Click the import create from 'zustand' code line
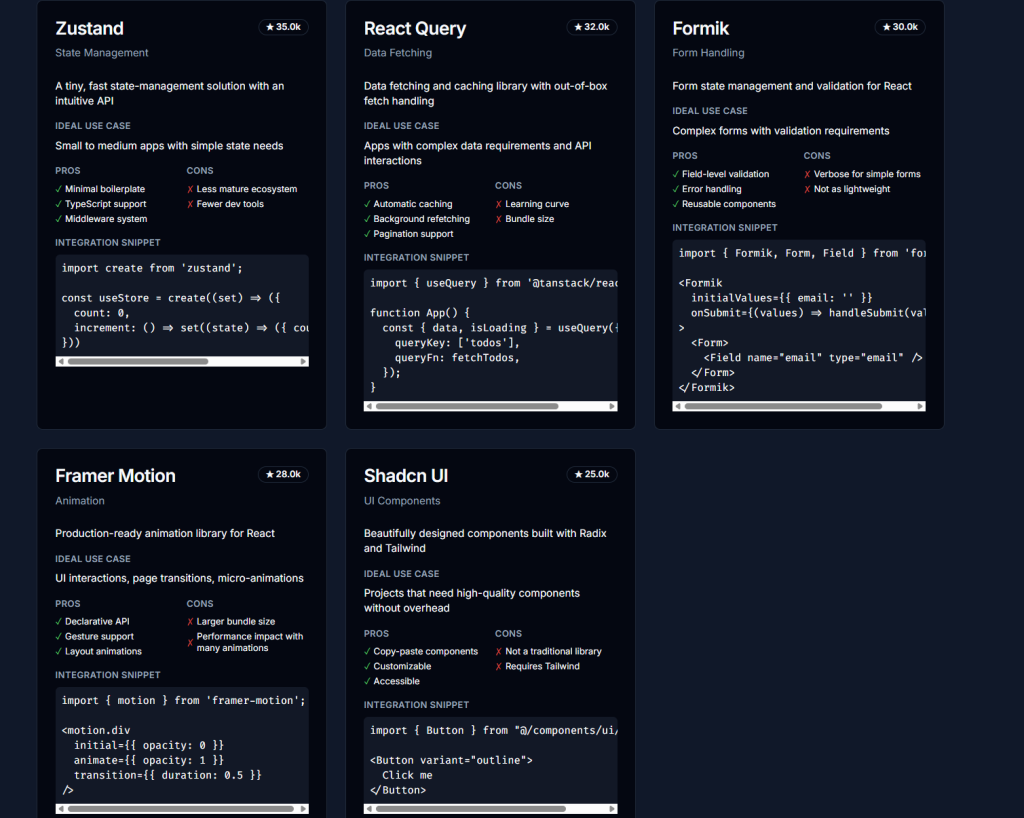The image size is (1024, 818). pyautogui.click(x=152, y=268)
